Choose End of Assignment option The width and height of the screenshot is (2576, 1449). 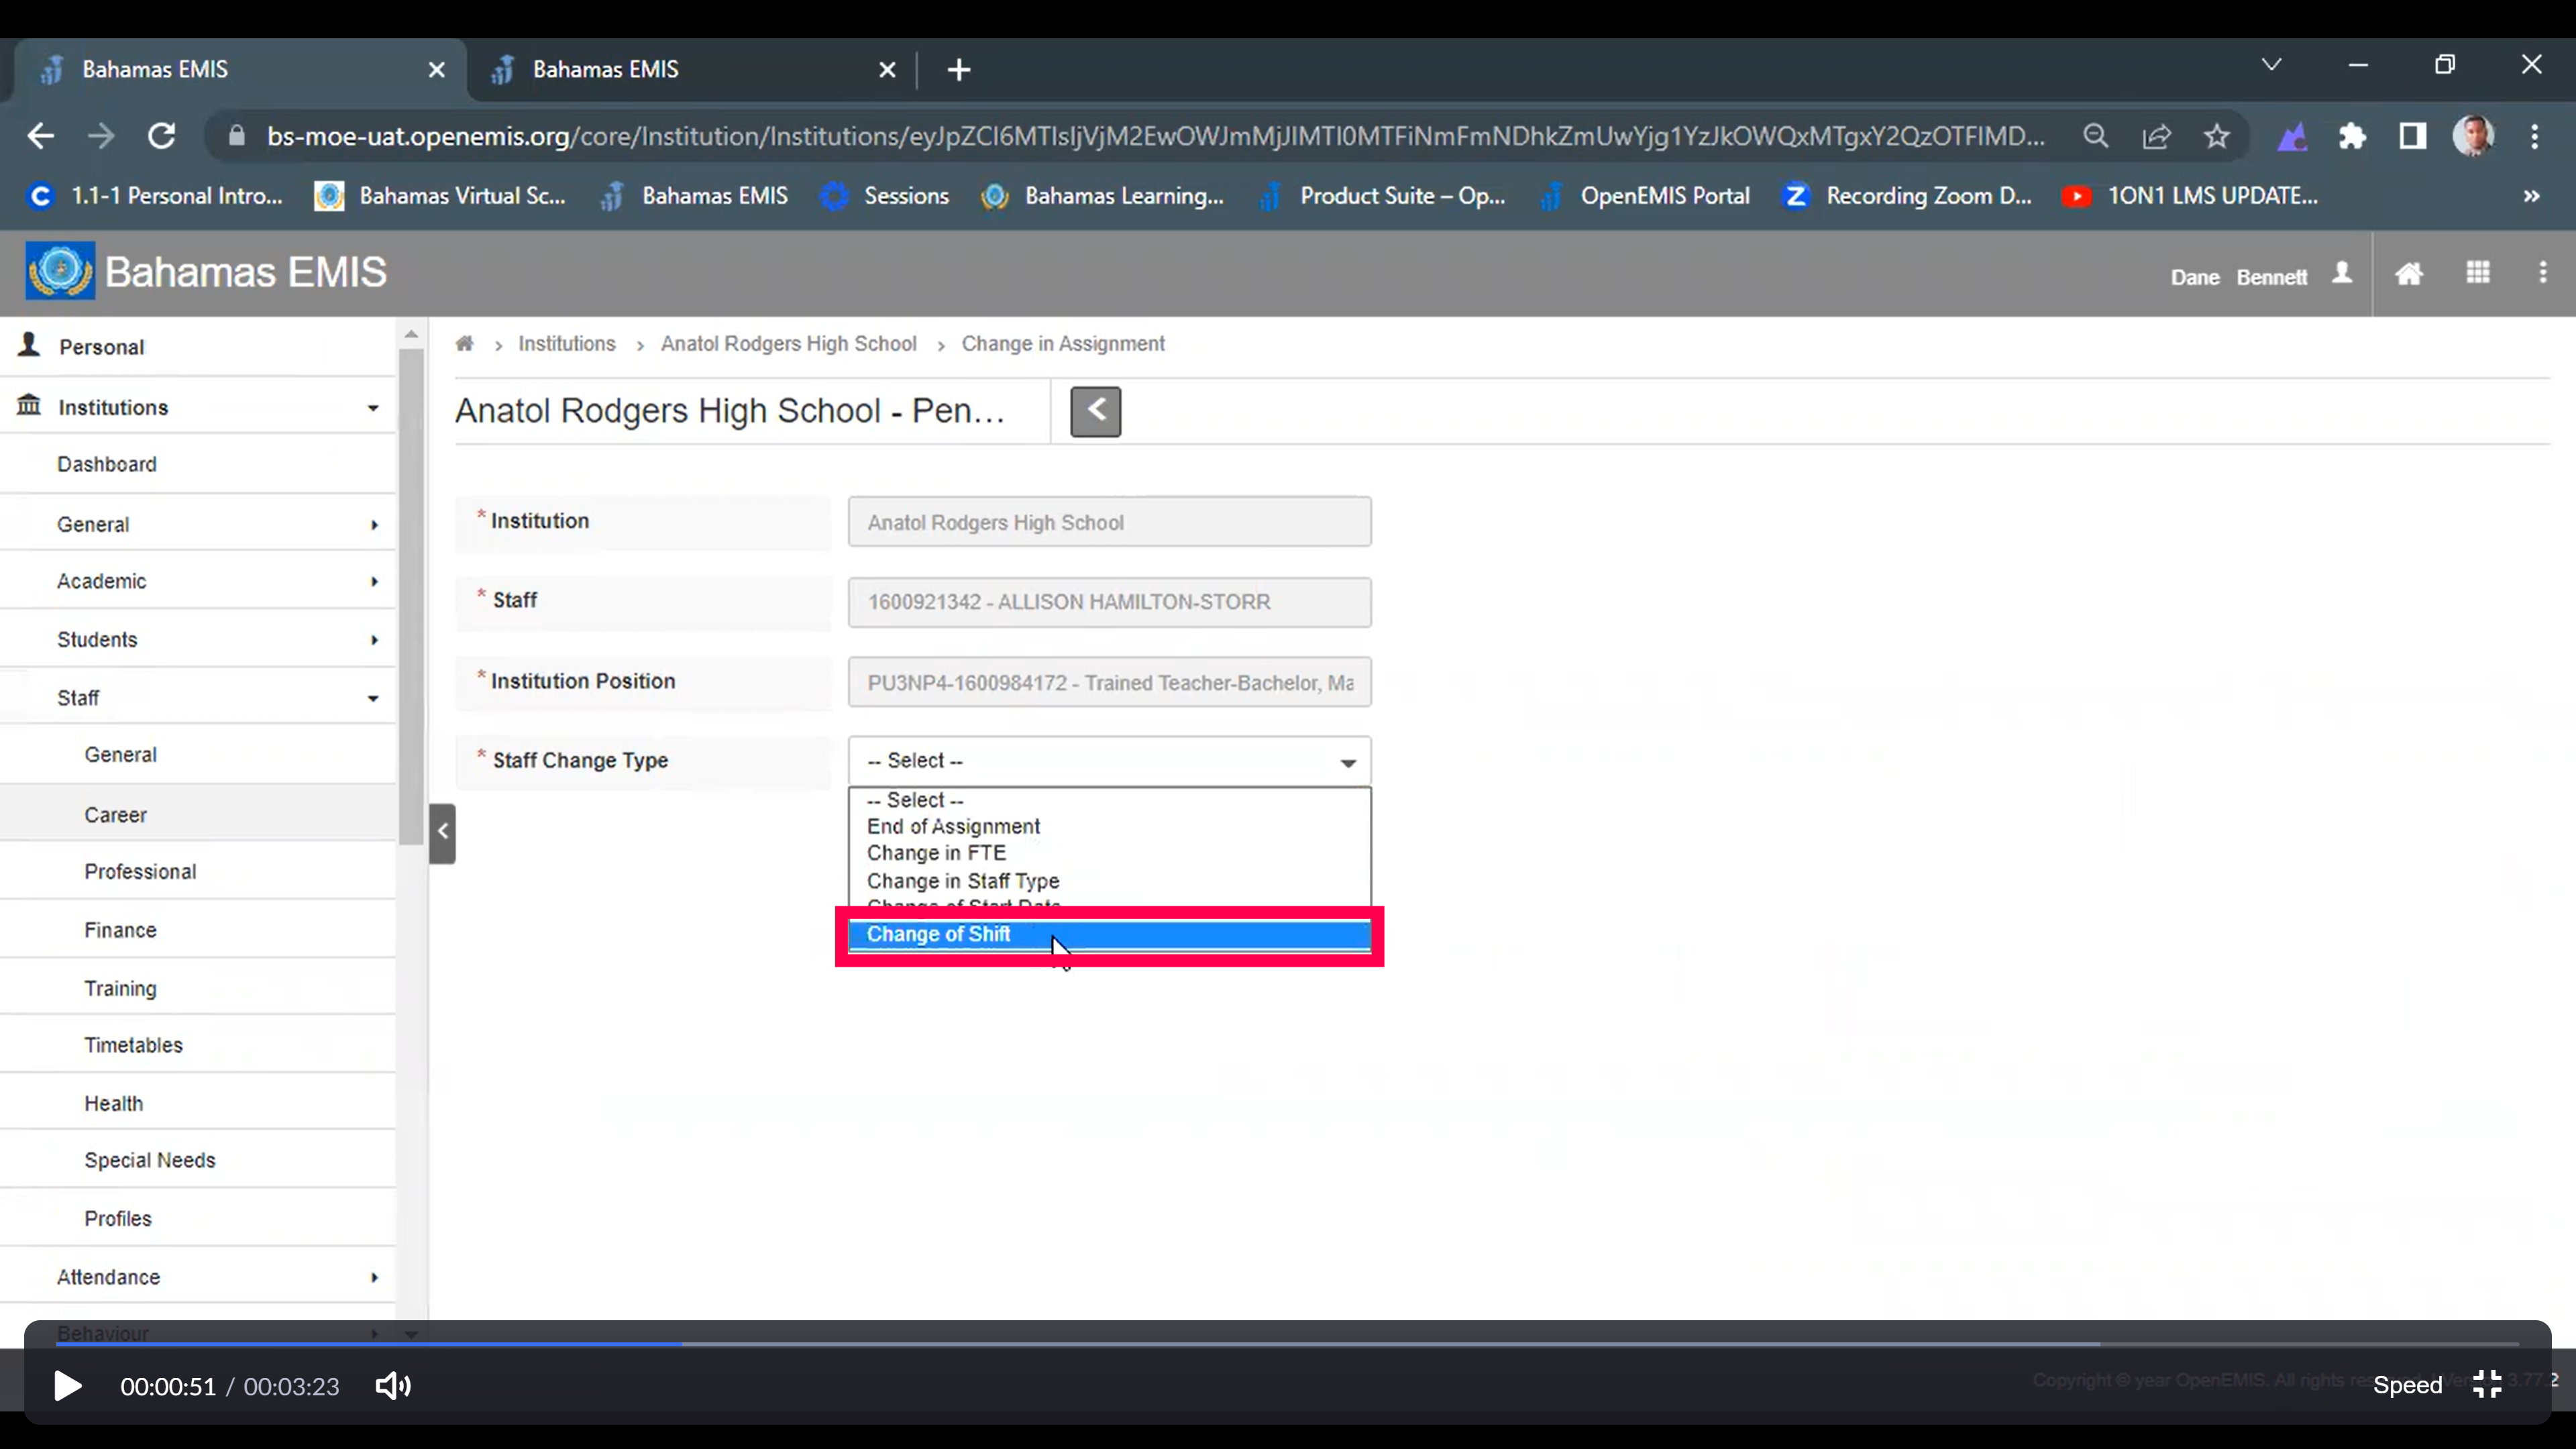pyautogui.click(x=1110, y=826)
